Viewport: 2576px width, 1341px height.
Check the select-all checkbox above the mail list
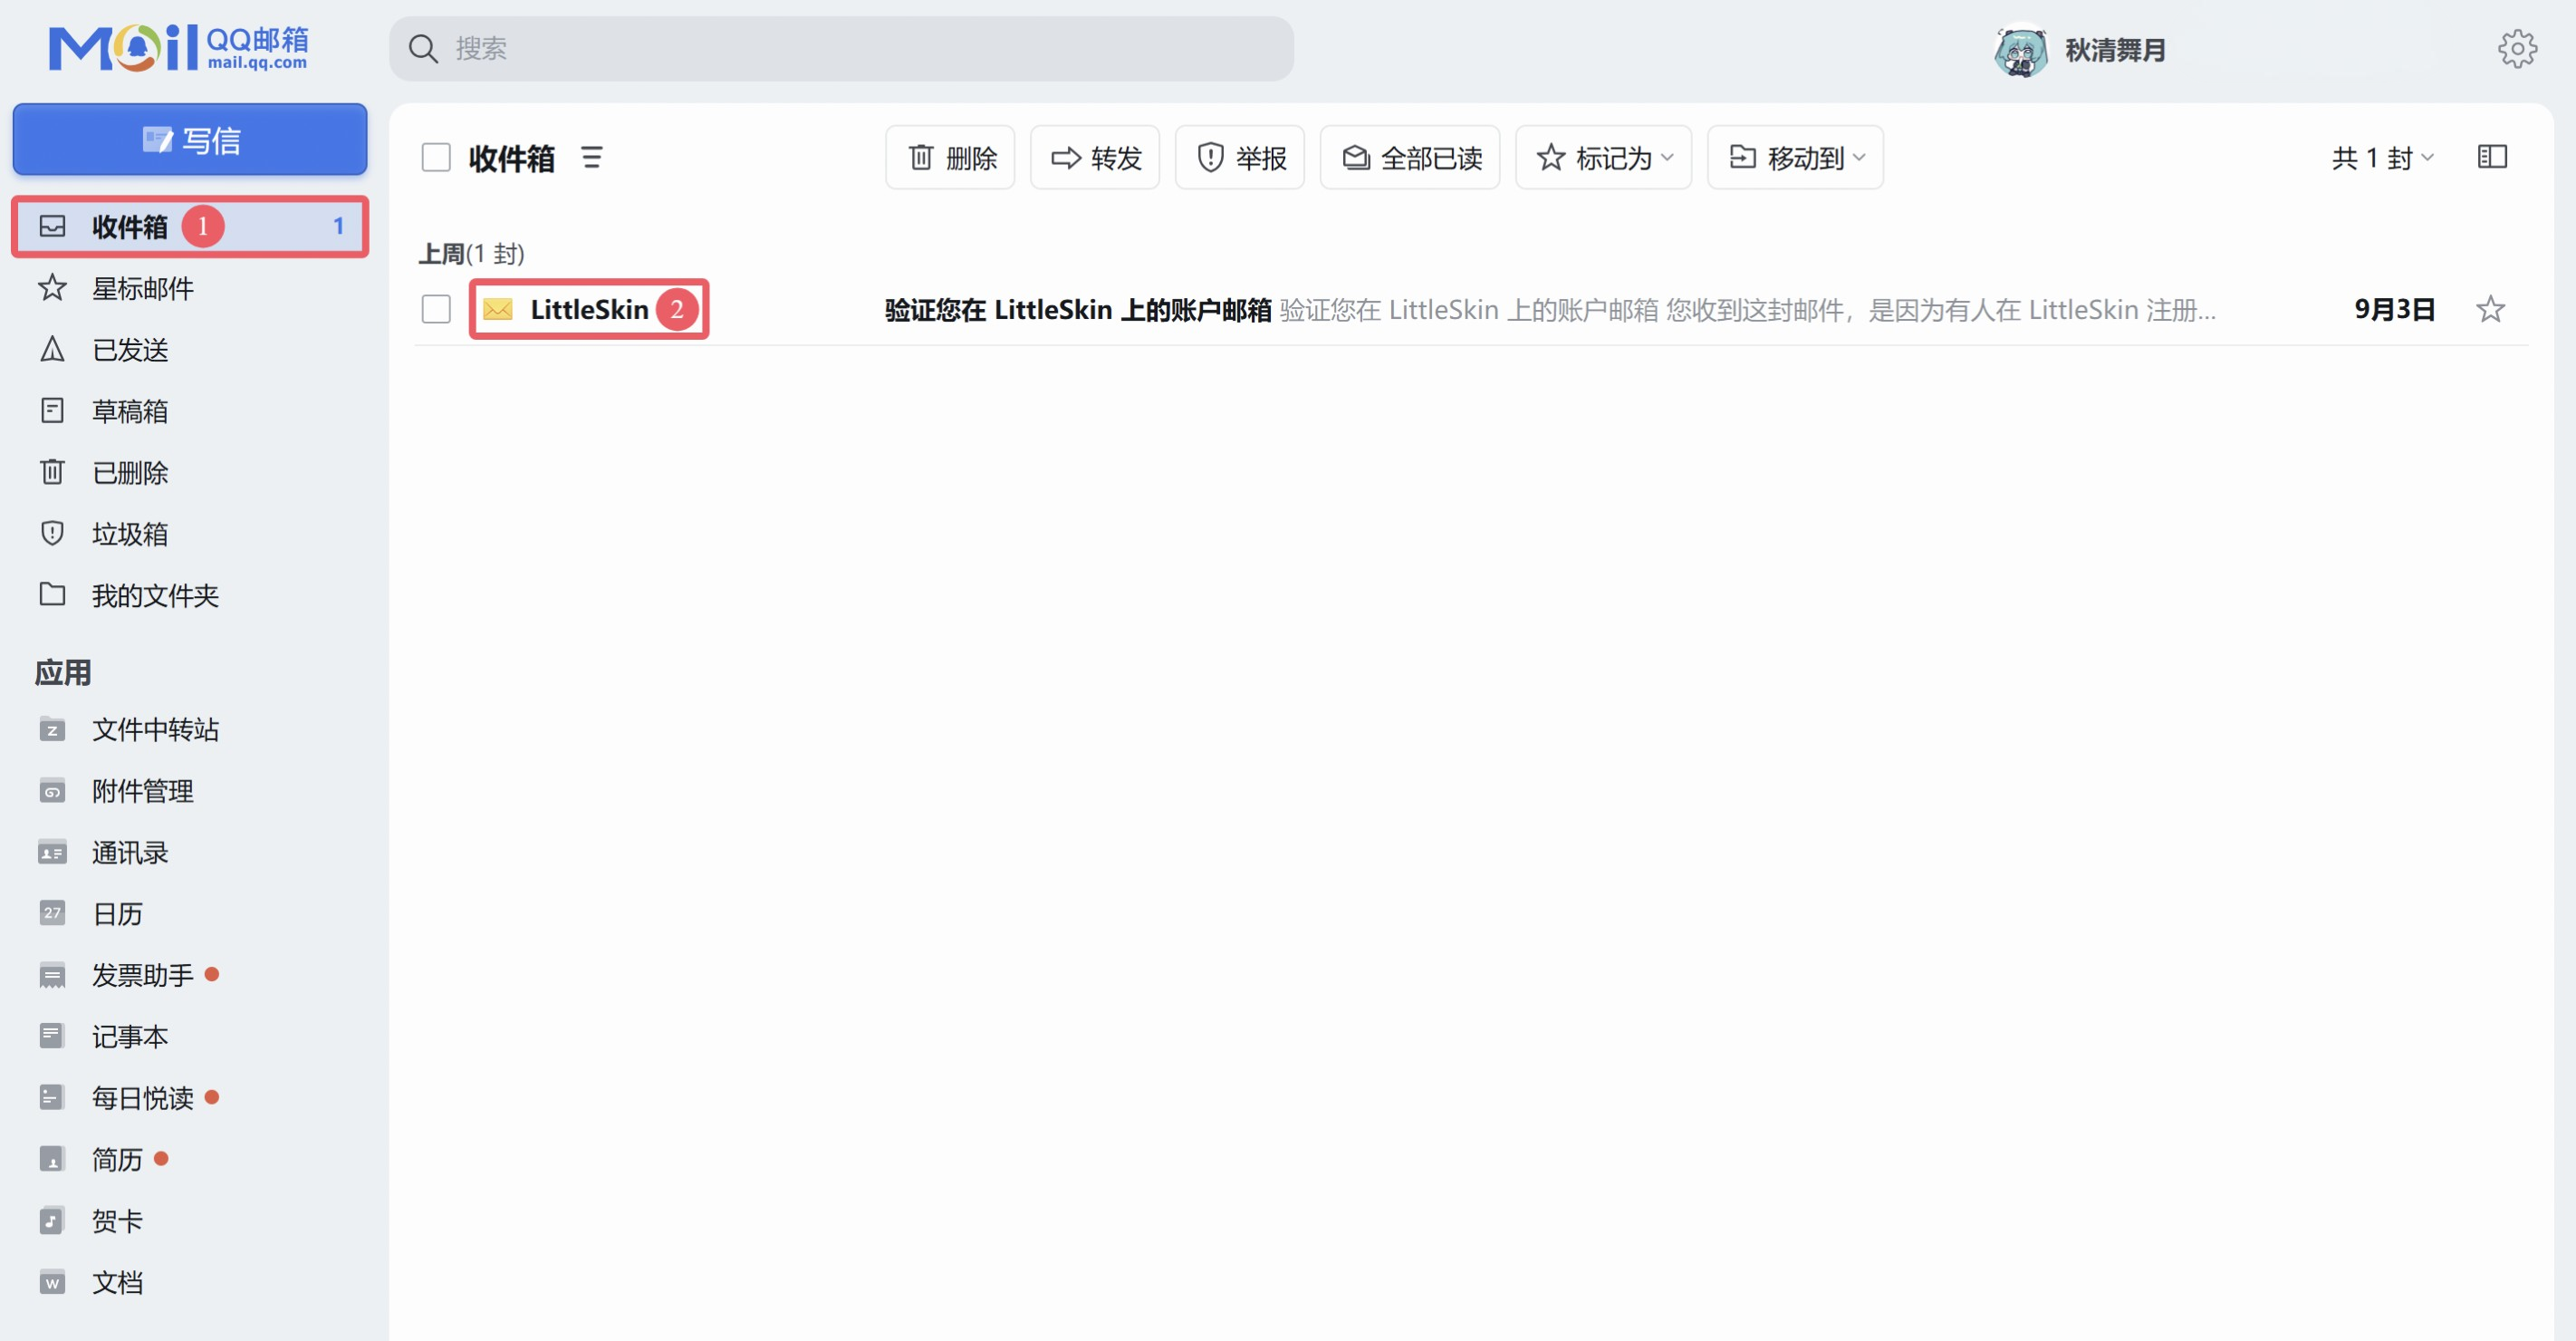[436, 156]
